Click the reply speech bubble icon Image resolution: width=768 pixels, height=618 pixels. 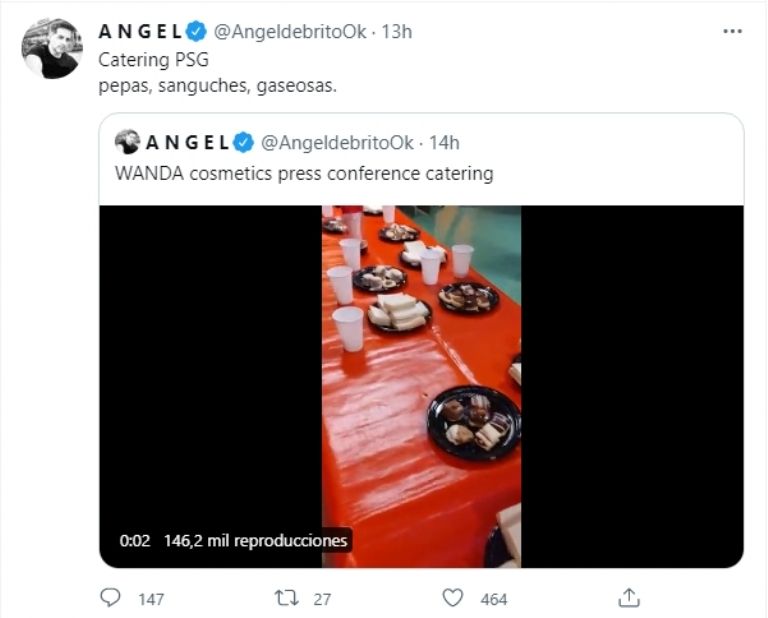pyautogui.click(x=111, y=598)
